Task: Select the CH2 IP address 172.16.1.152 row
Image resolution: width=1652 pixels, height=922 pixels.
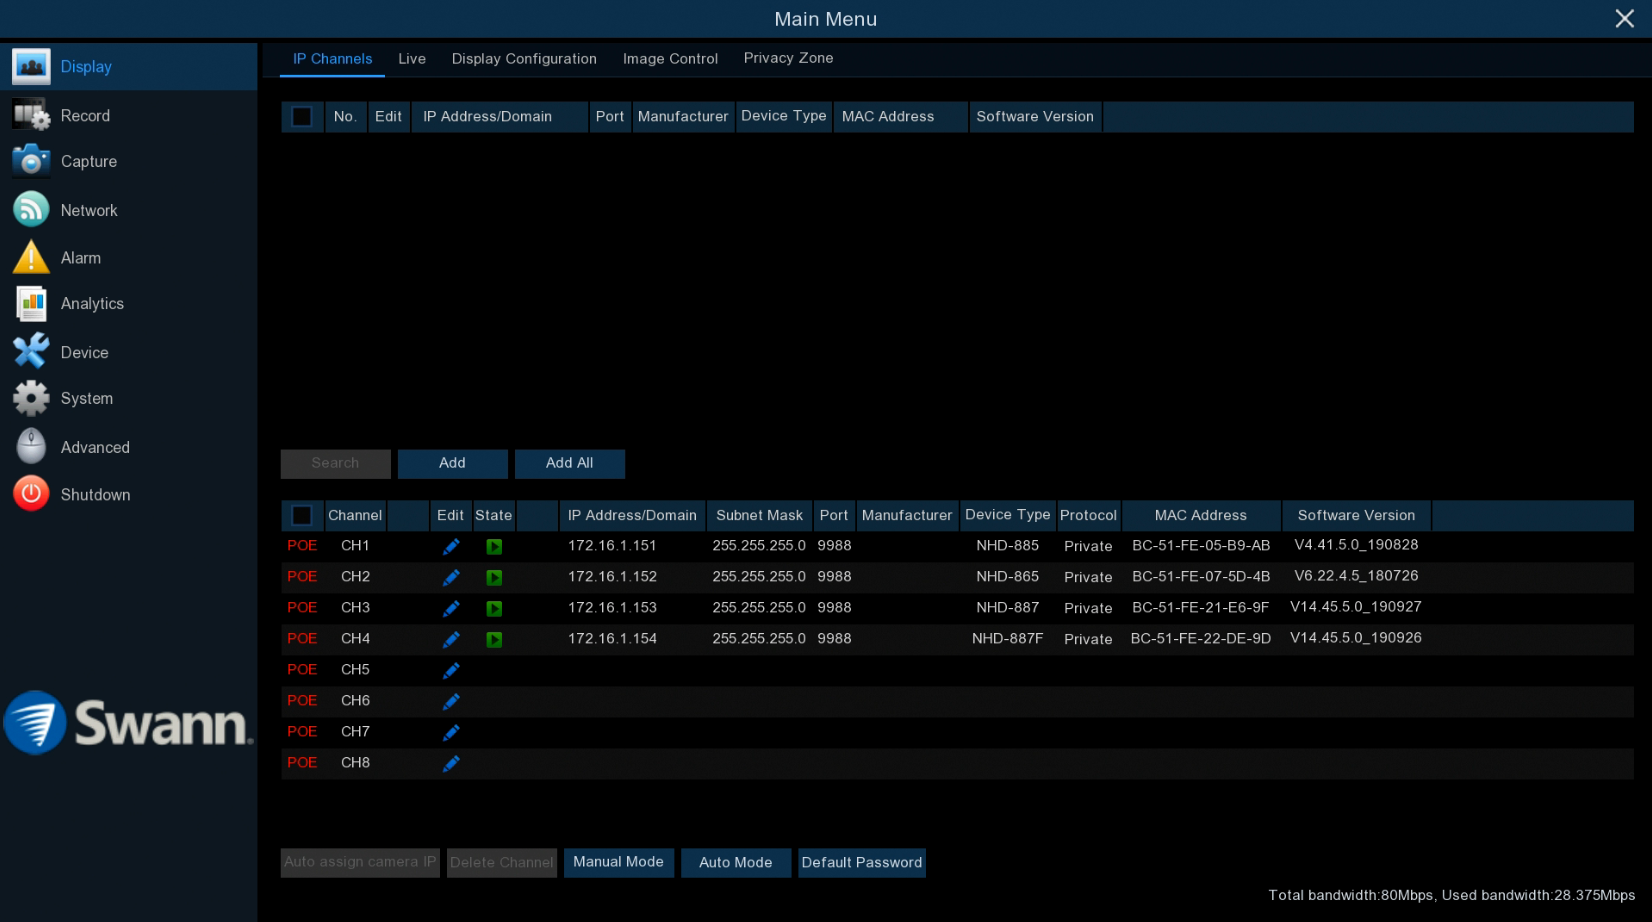Action: [612, 577]
